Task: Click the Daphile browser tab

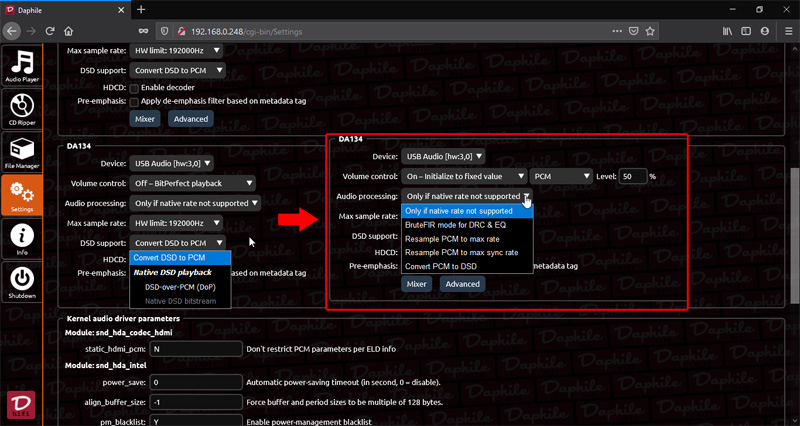Action: pyautogui.click(x=65, y=10)
